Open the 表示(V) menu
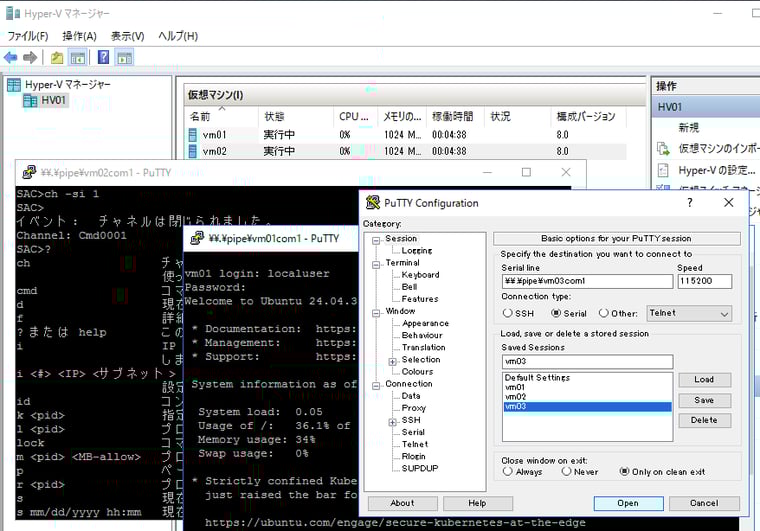The image size is (760, 531). [127, 36]
